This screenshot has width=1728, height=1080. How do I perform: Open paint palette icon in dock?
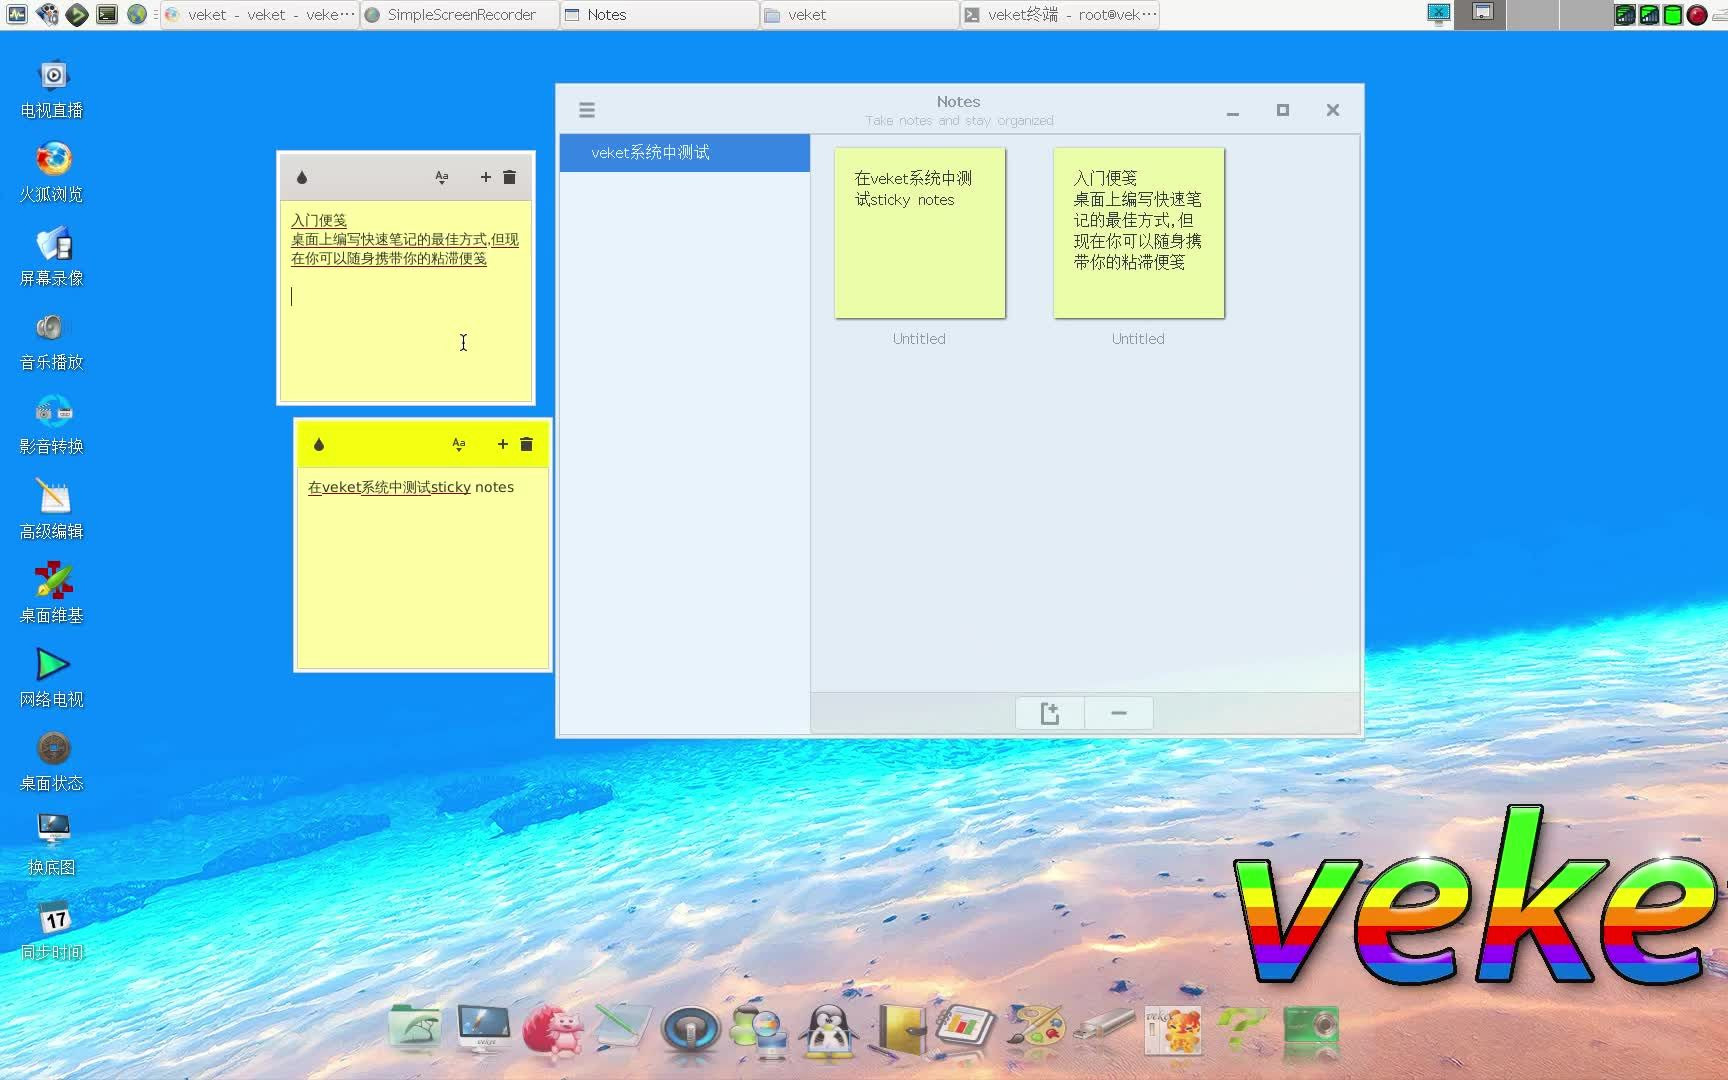click(x=1035, y=1029)
